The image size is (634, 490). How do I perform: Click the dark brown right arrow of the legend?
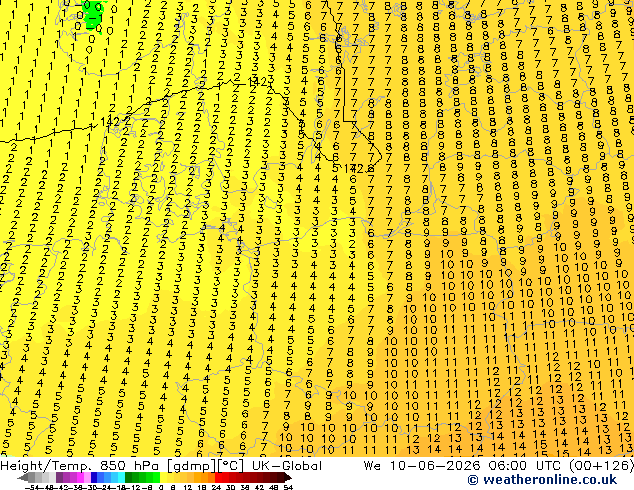288,477
